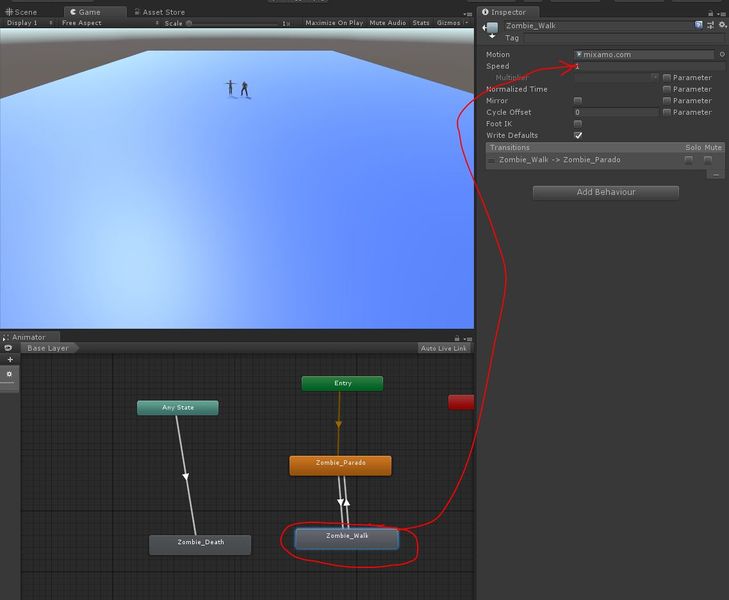Enable the Multiplier Parameter checkbox

click(667, 78)
